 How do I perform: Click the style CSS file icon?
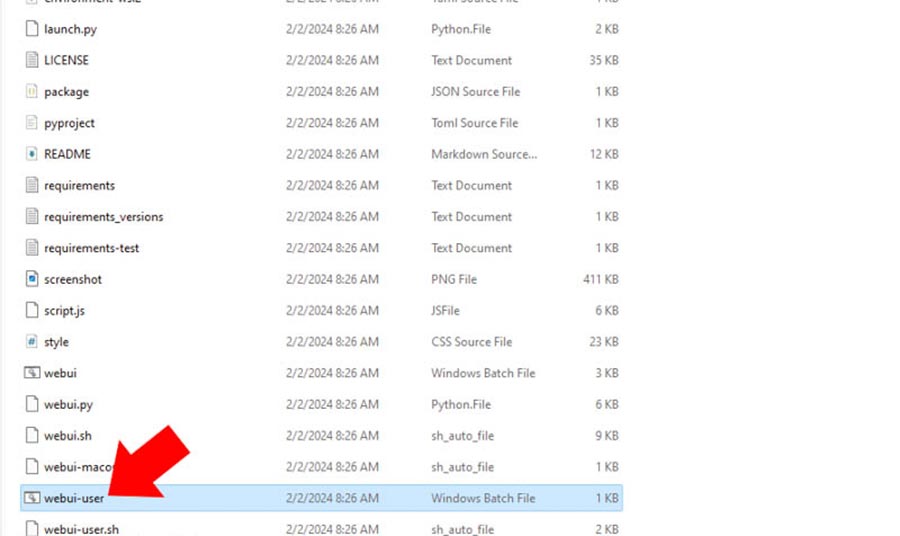click(x=32, y=342)
